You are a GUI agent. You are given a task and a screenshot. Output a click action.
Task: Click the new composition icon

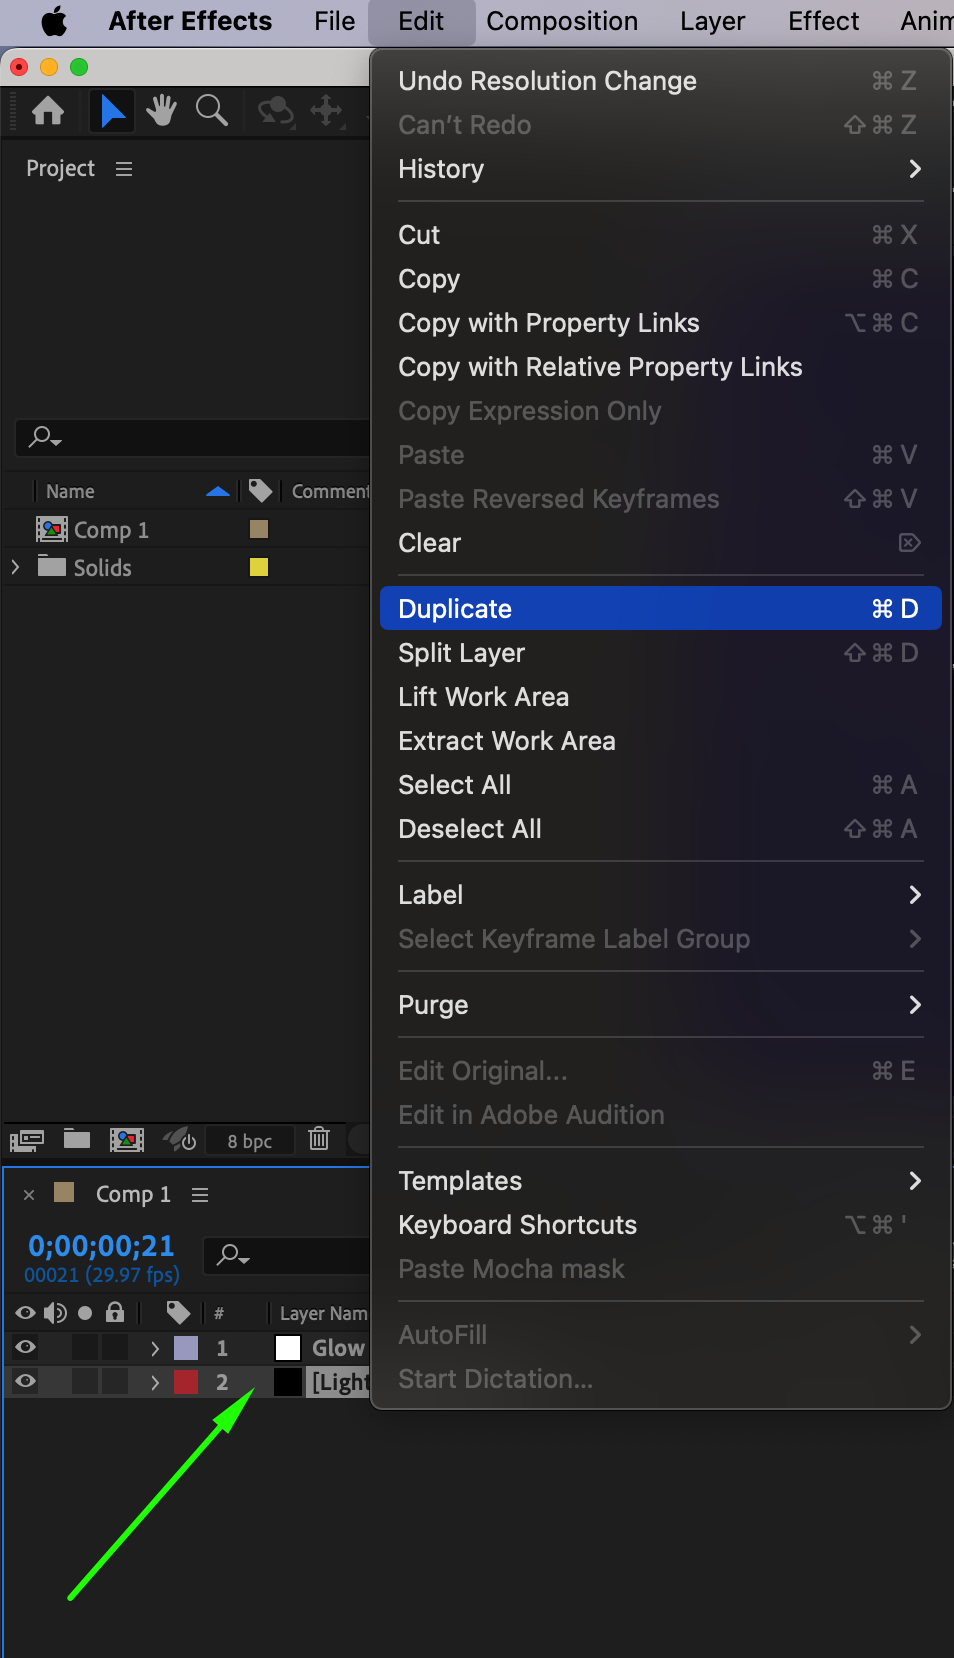click(x=127, y=1139)
